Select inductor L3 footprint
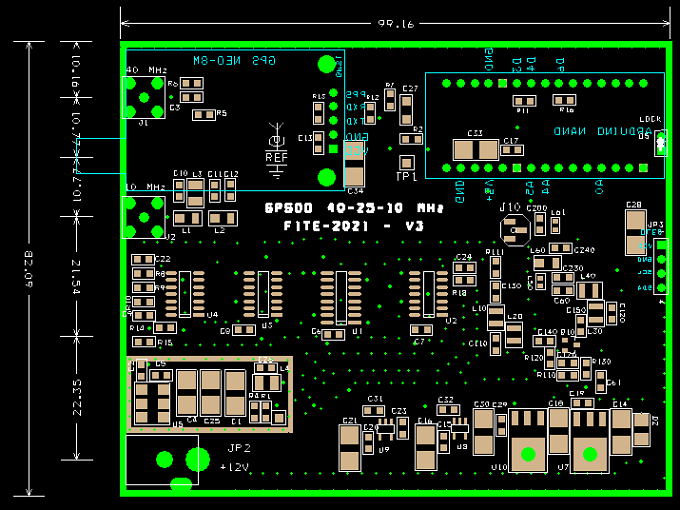 (x=195, y=193)
